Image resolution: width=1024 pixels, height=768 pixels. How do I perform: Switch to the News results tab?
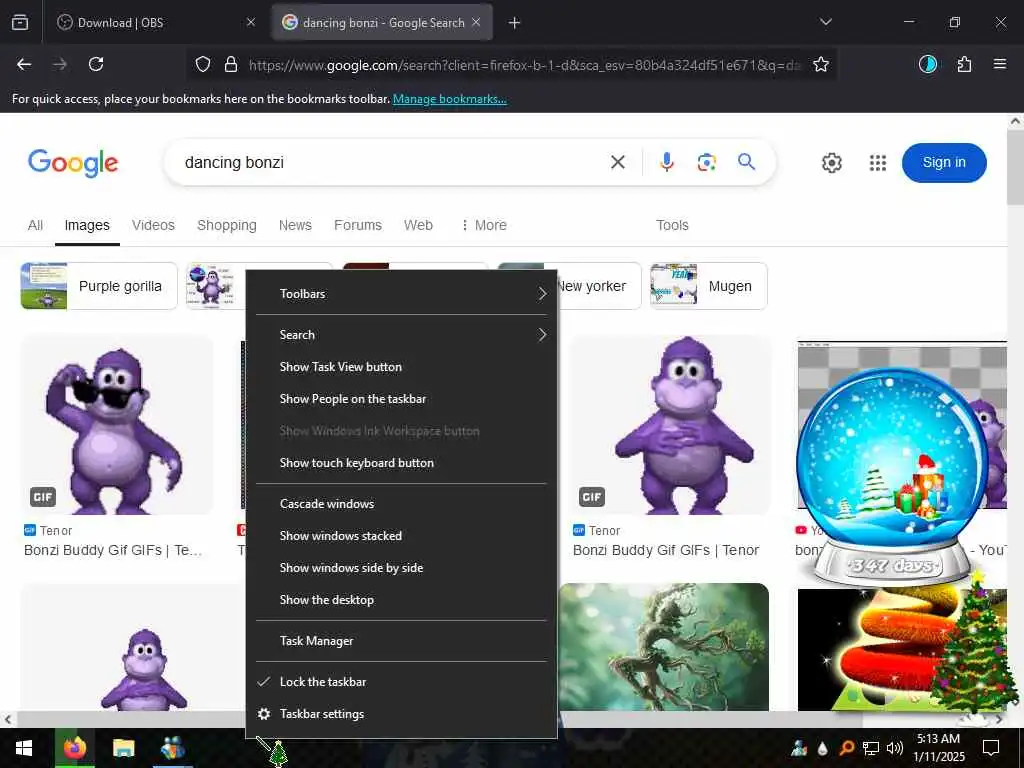[x=295, y=225]
